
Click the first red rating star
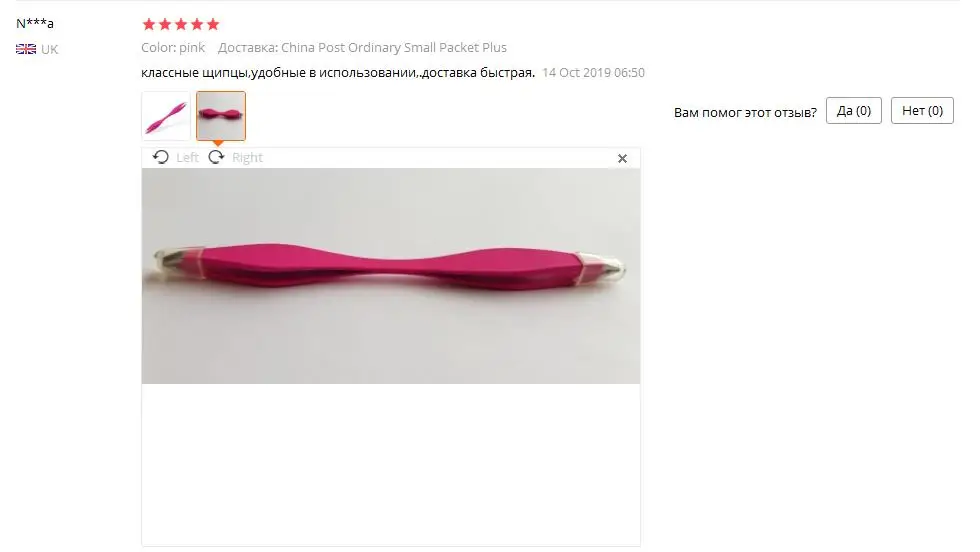pyautogui.click(x=149, y=24)
